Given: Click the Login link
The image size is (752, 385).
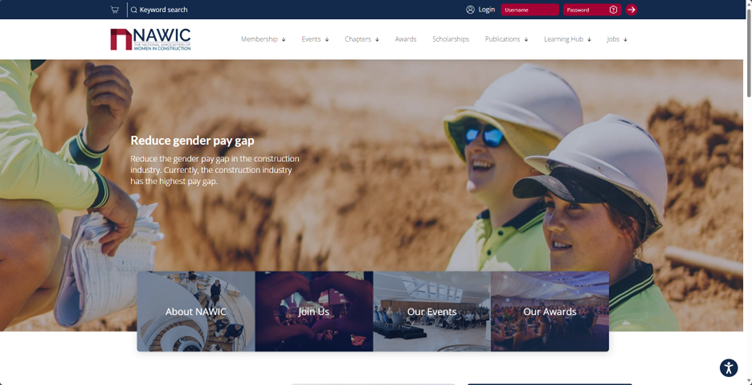Looking at the screenshot, I should click(x=486, y=10).
